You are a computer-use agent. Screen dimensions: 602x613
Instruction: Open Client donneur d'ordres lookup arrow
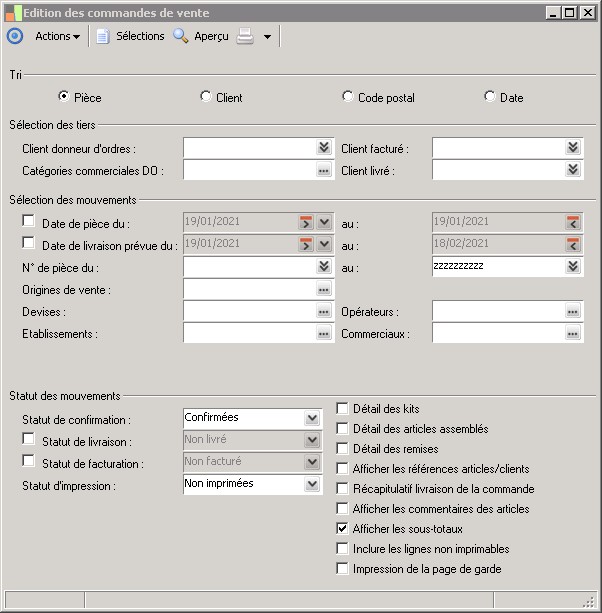pyautogui.click(x=324, y=147)
